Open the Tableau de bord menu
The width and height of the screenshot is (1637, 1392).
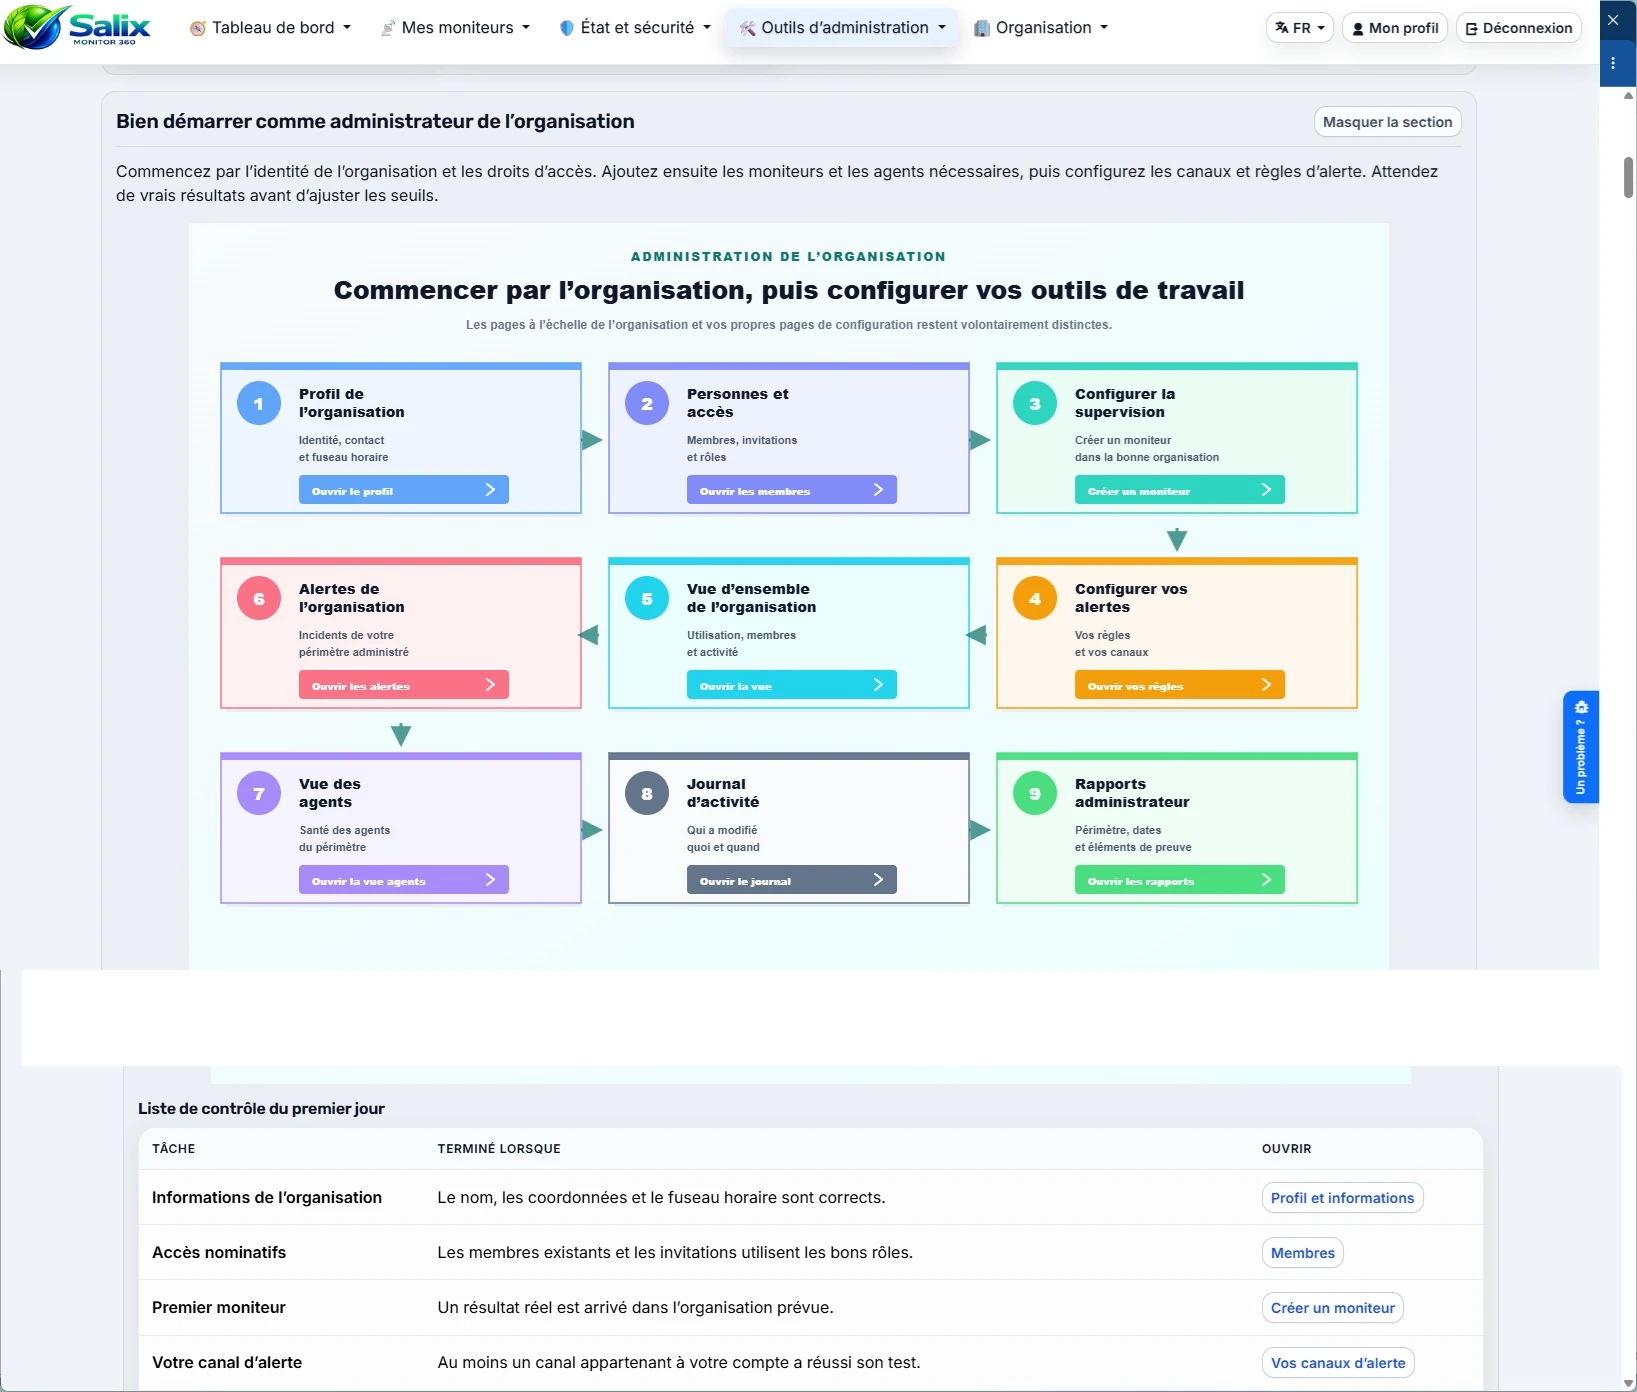[x=270, y=28]
